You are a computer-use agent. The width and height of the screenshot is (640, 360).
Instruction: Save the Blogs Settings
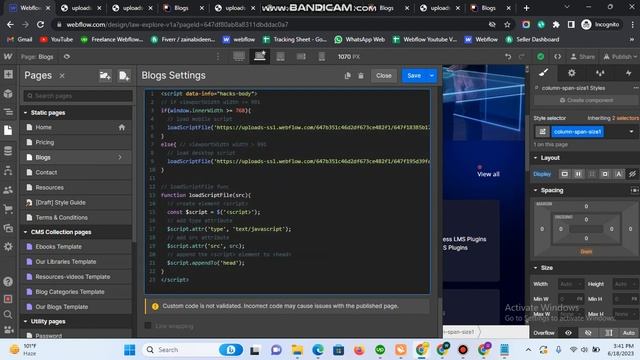tap(414, 76)
